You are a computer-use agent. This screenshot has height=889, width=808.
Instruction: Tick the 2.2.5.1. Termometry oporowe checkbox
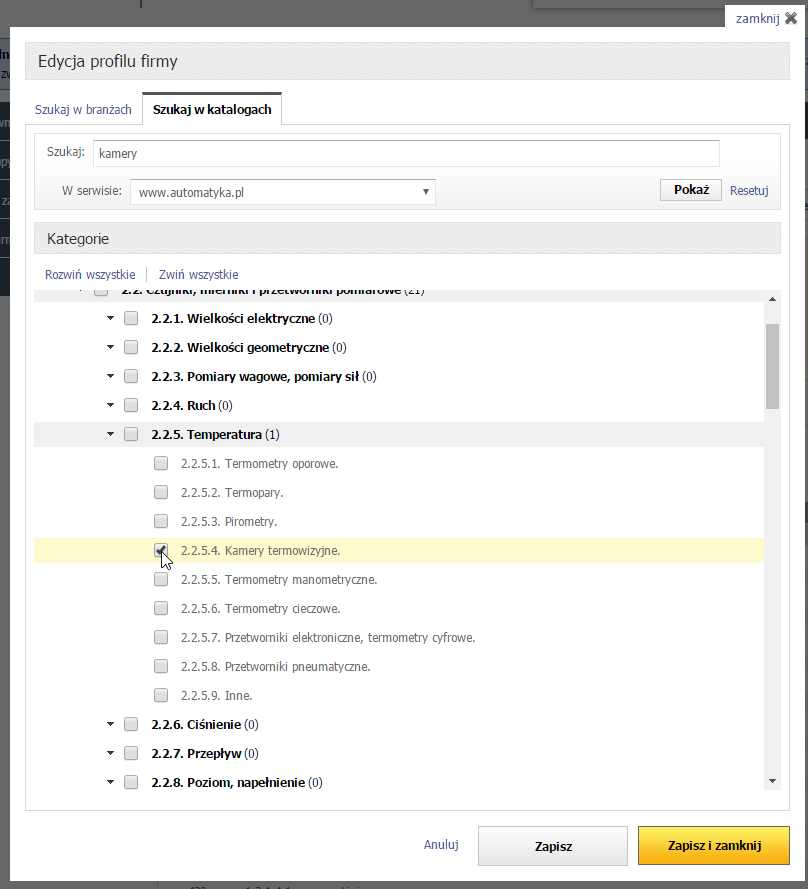pos(161,463)
